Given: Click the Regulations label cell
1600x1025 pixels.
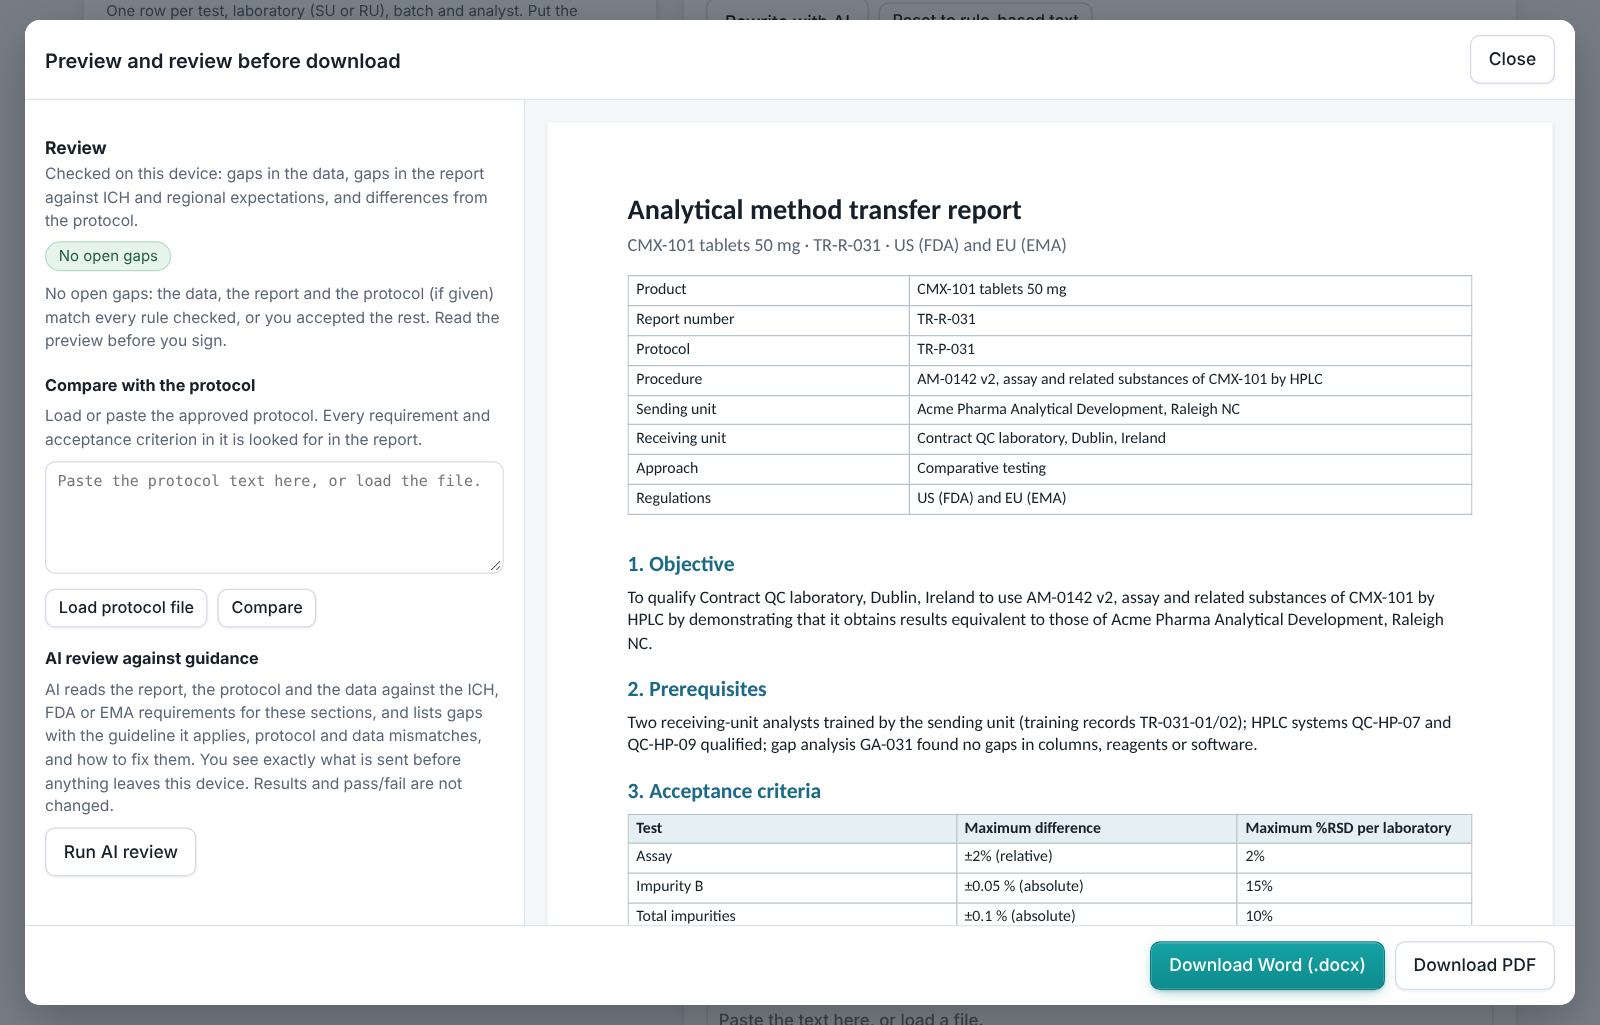Looking at the screenshot, I should click(768, 498).
